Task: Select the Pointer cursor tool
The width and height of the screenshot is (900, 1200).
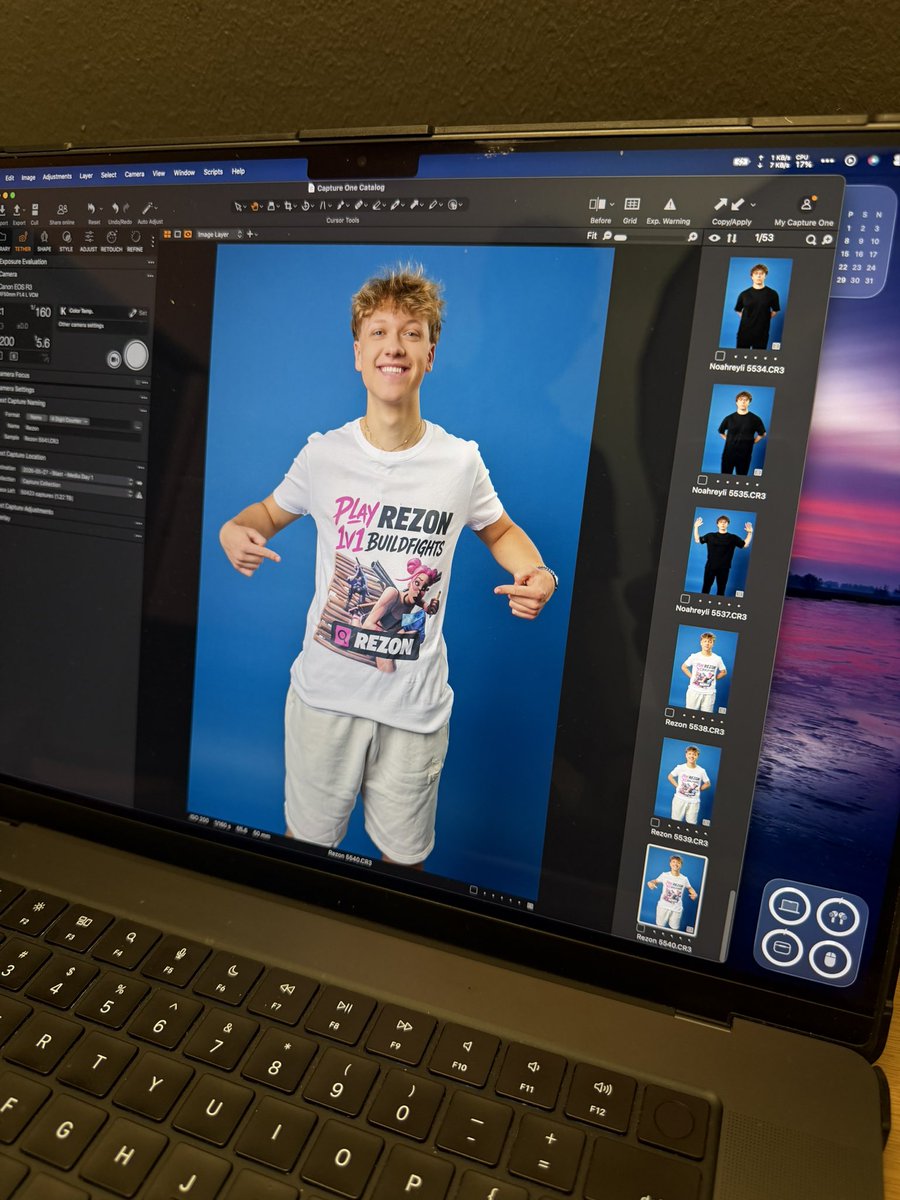Action: point(238,206)
